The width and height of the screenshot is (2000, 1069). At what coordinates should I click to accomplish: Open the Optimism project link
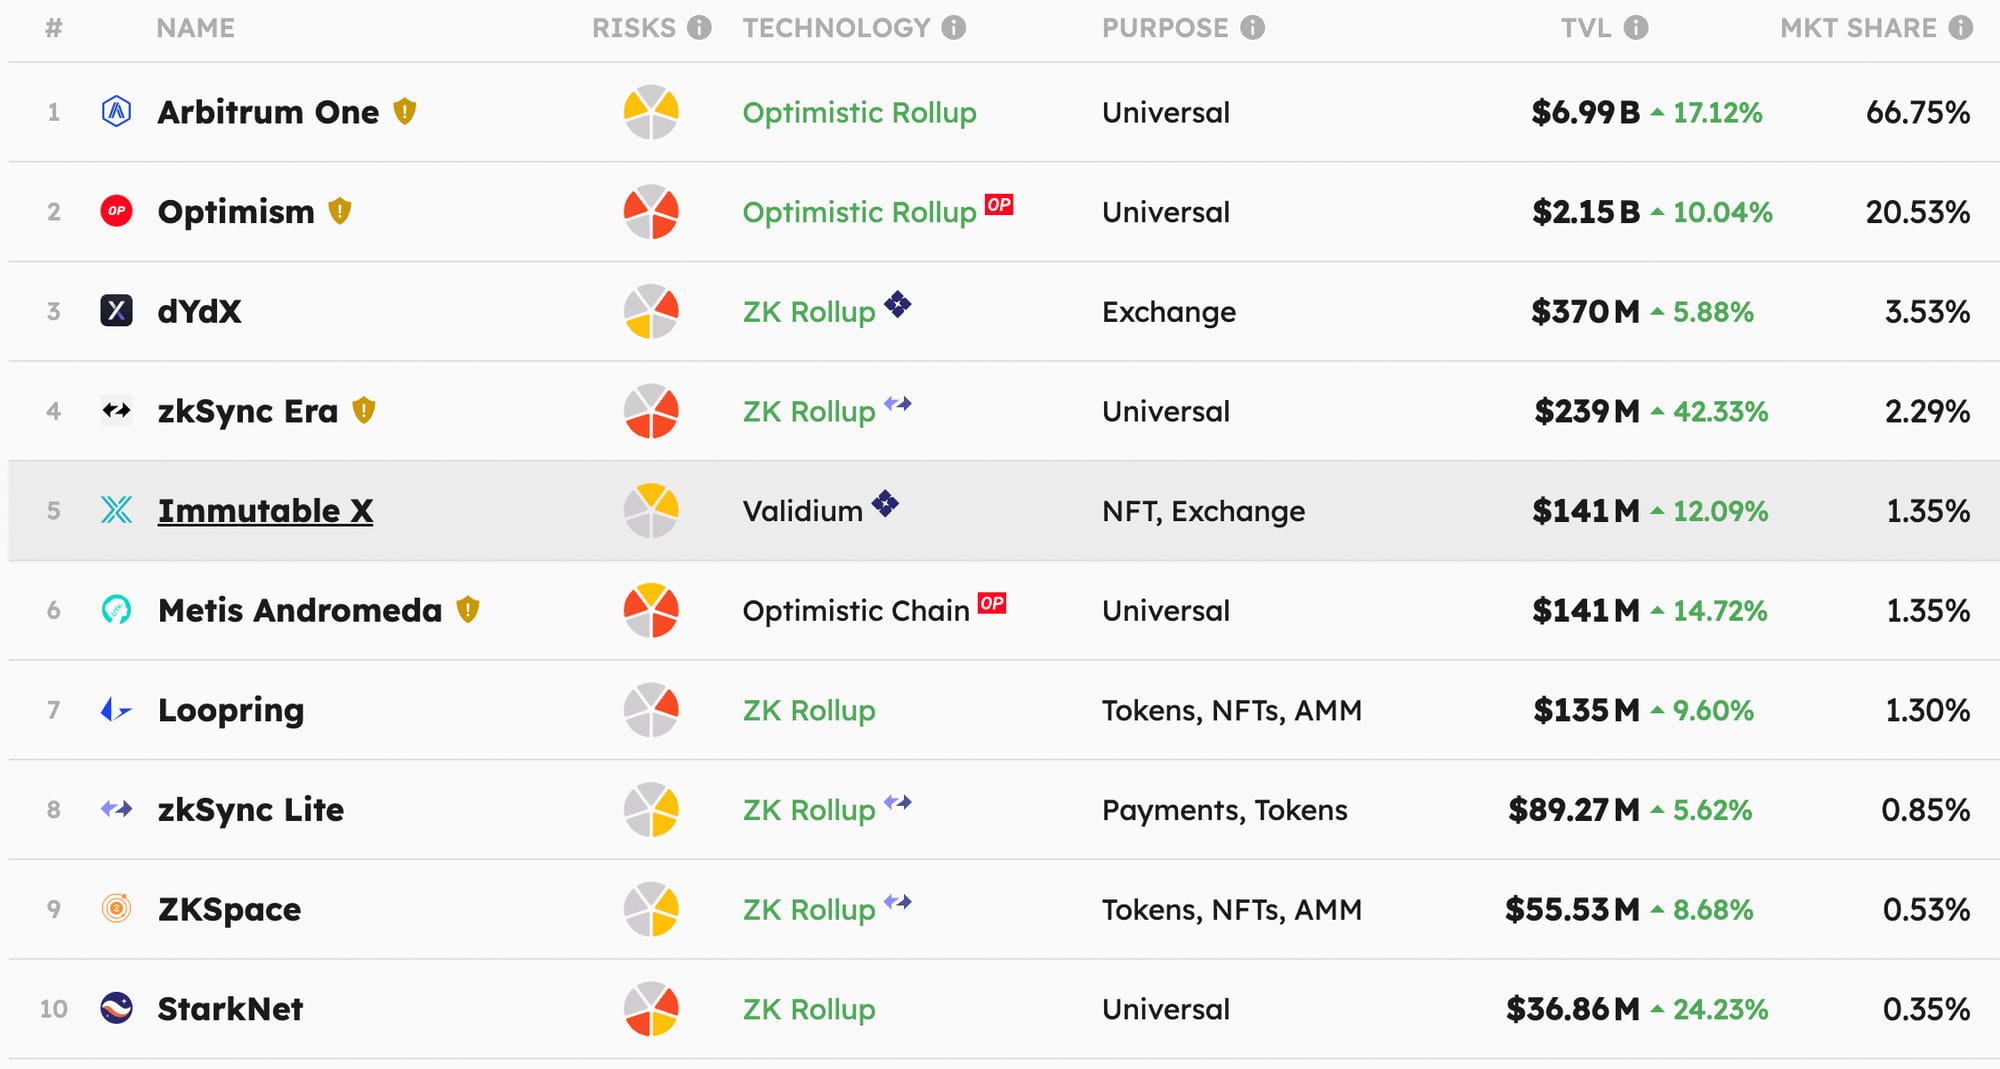[236, 212]
